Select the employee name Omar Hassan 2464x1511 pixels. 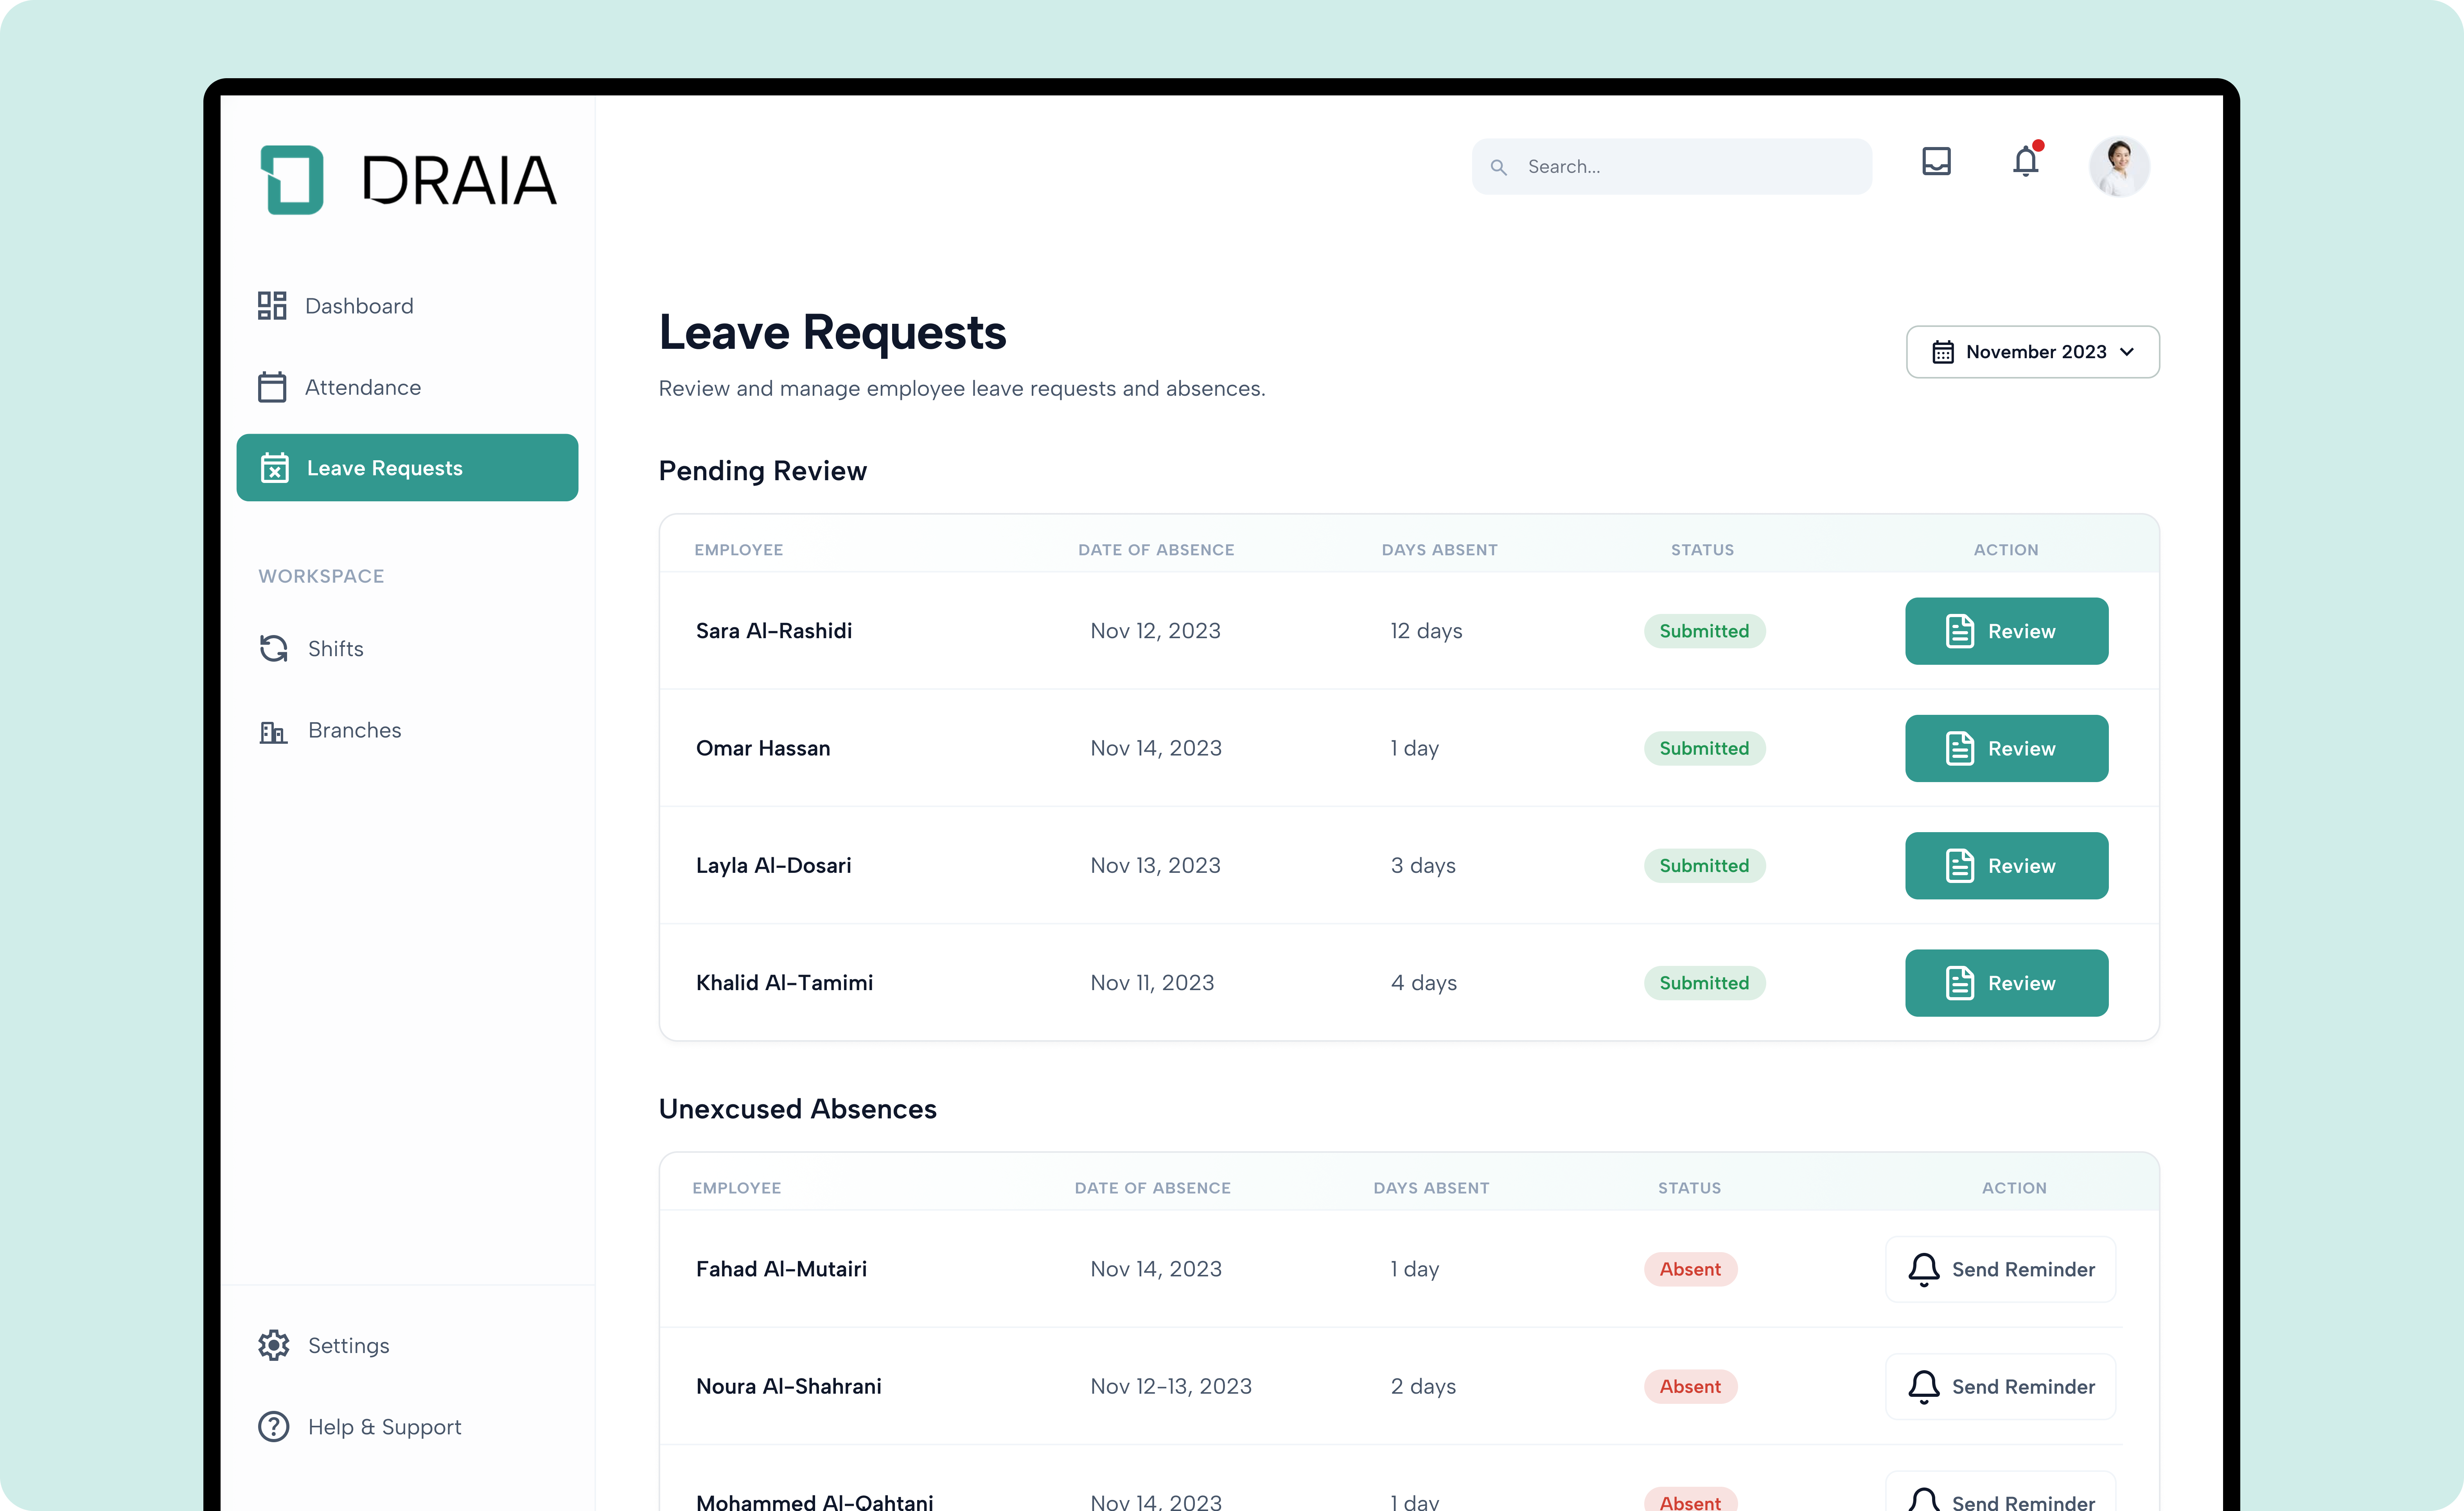[763, 748]
